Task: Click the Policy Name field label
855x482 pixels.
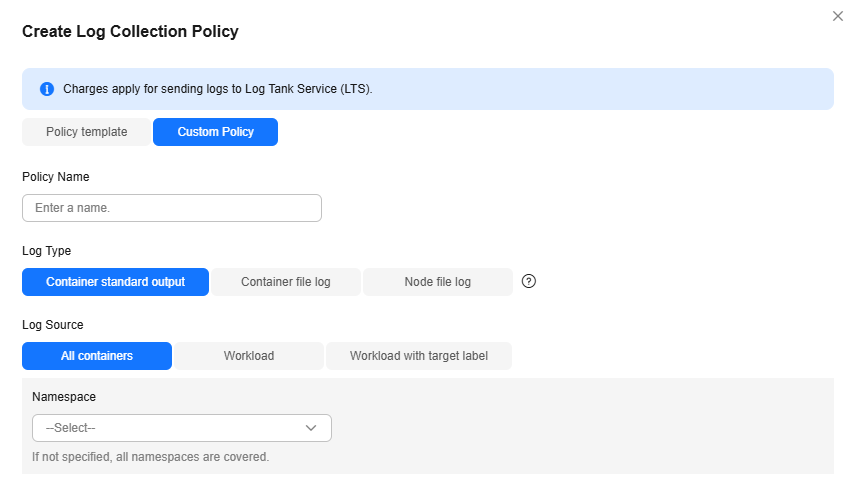Action: click(56, 177)
